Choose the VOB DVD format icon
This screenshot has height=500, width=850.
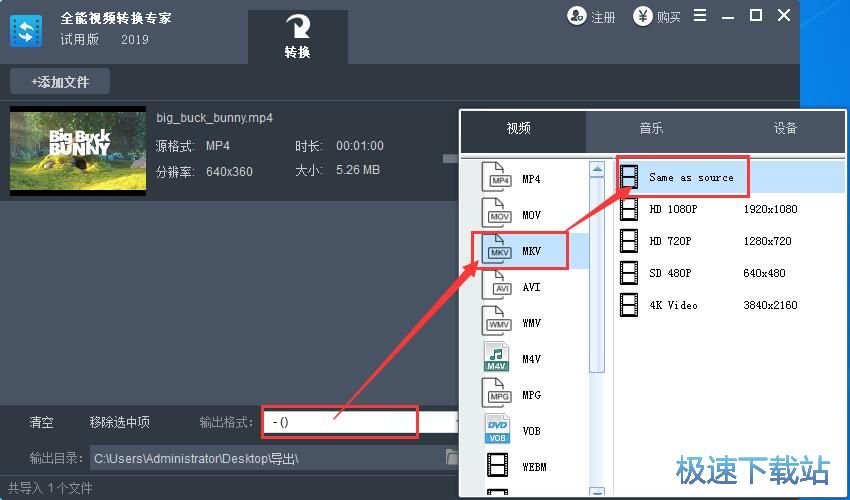pos(497,428)
